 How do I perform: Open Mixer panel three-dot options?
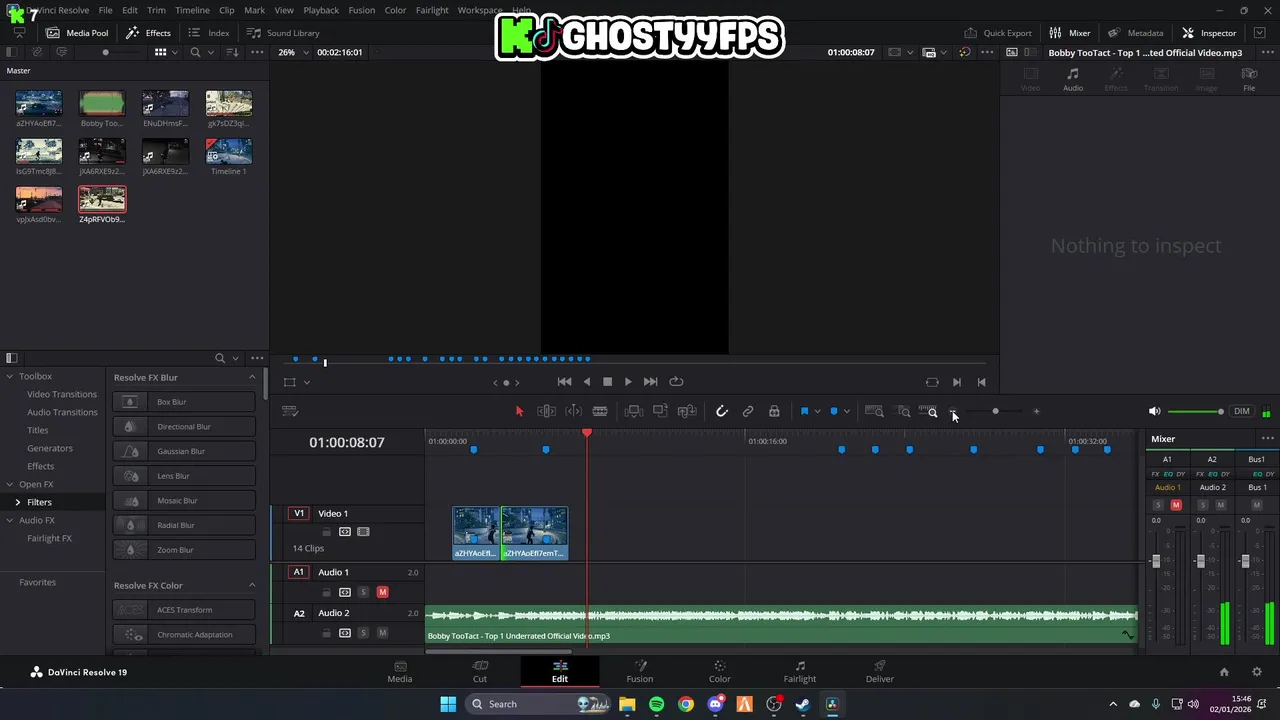[1268, 439]
